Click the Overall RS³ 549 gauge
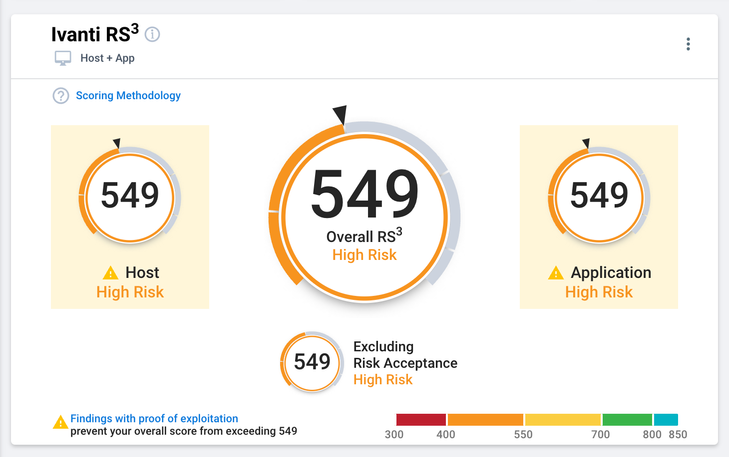Screen dimensions: 729x457 click(x=364, y=213)
